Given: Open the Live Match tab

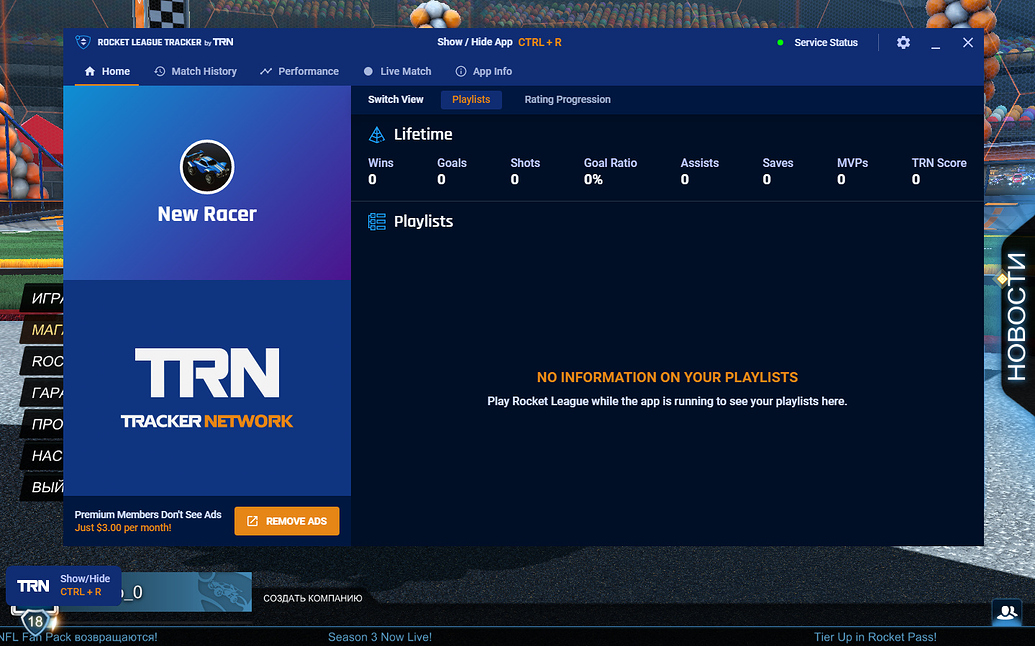Looking at the screenshot, I should (x=397, y=71).
